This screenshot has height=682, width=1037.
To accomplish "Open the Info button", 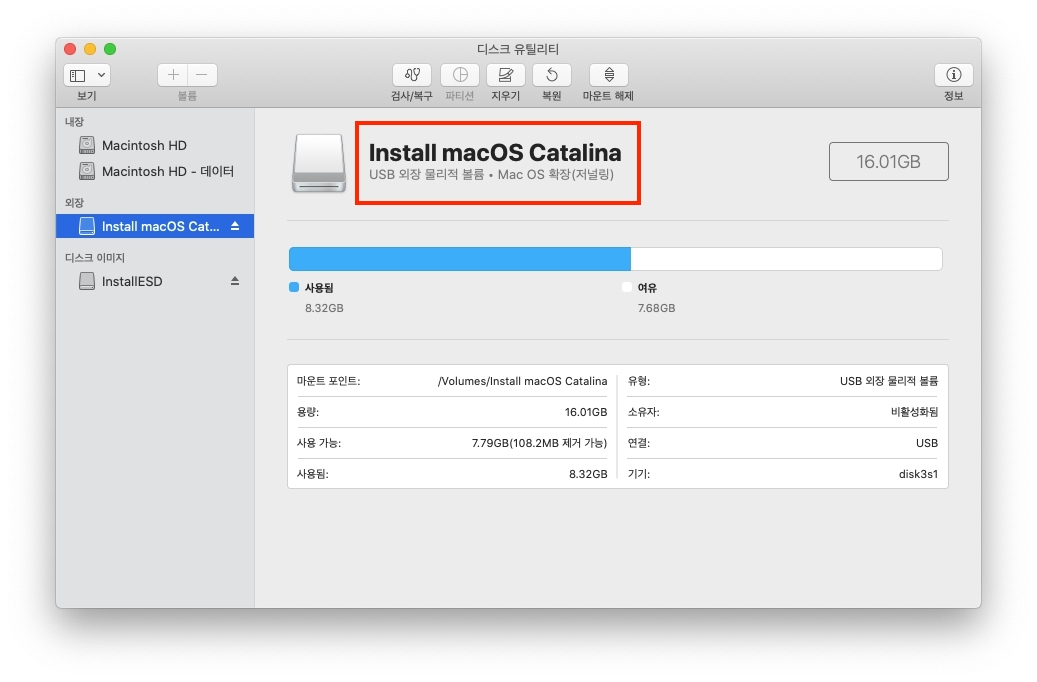I will pos(953,75).
